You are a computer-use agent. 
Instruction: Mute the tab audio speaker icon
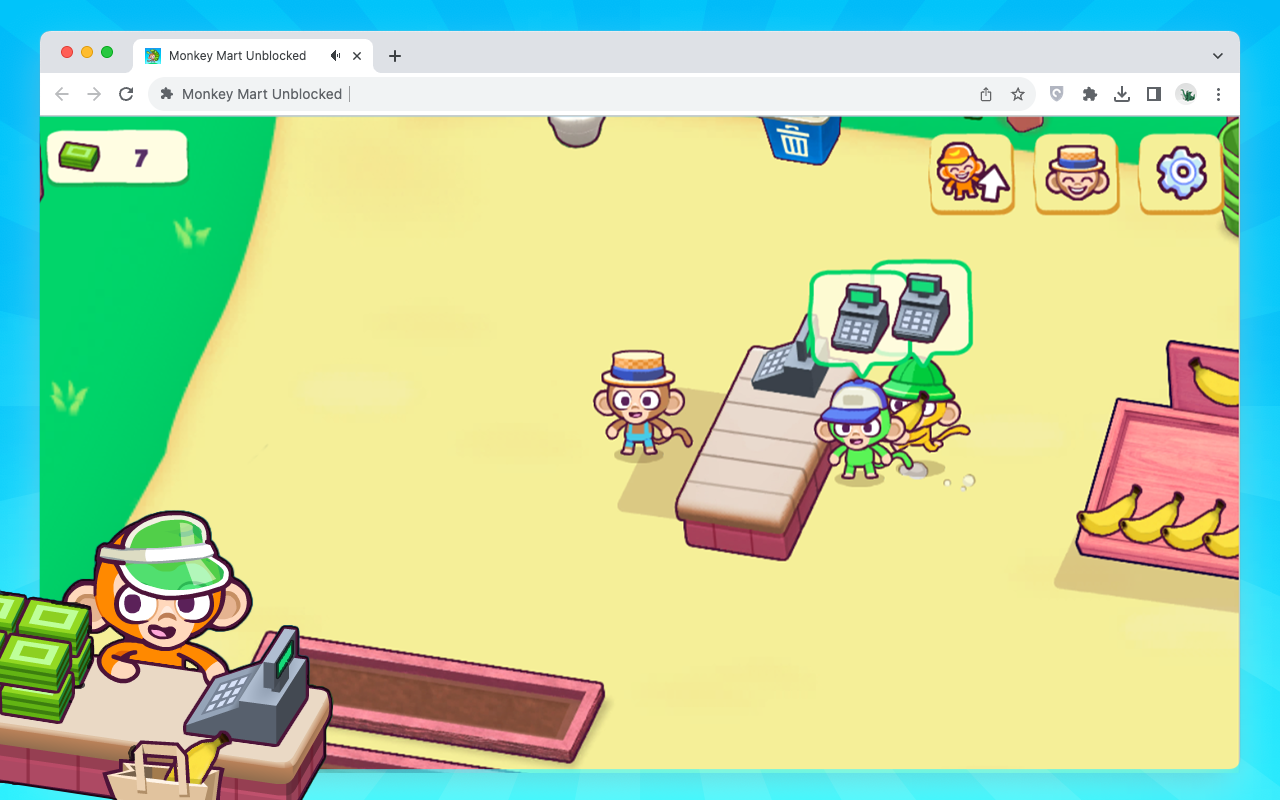point(336,56)
